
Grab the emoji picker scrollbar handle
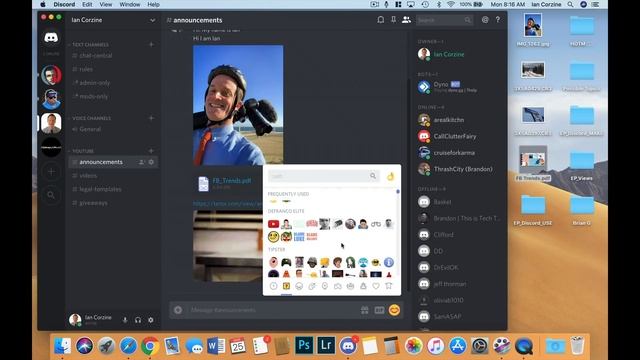pos(398,191)
